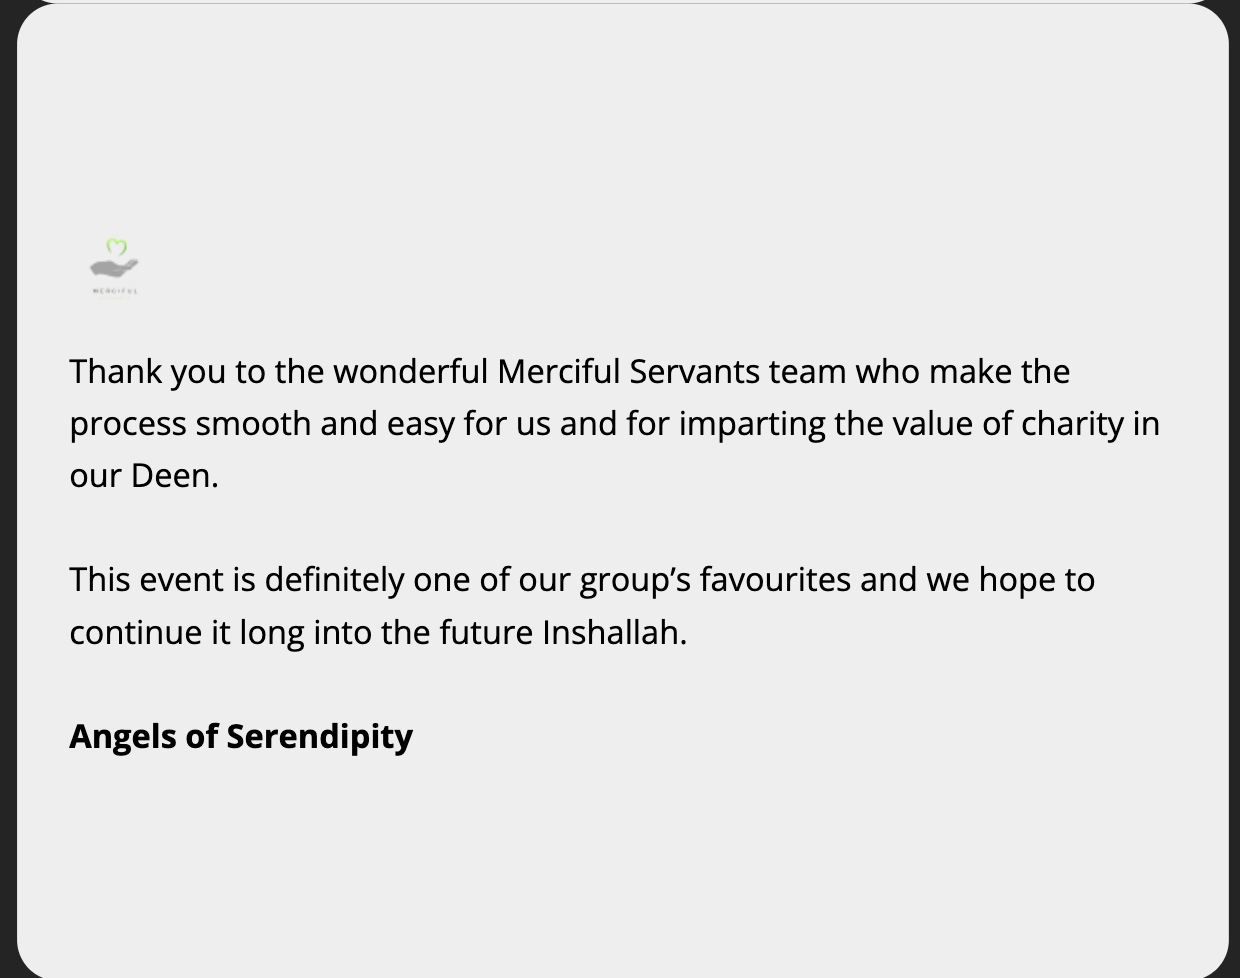
Task: Click the bold Angels of Serendipity name
Action: pos(240,736)
